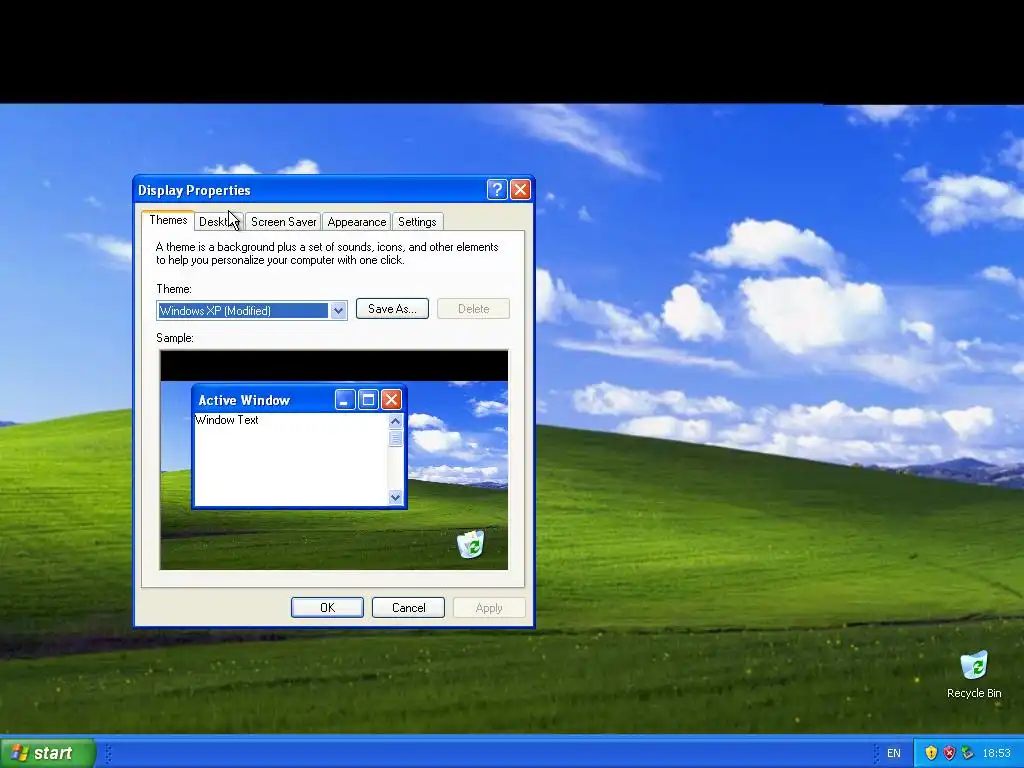The image size is (1024, 768).
Task: Click the Save As... button
Action: point(392,309)
